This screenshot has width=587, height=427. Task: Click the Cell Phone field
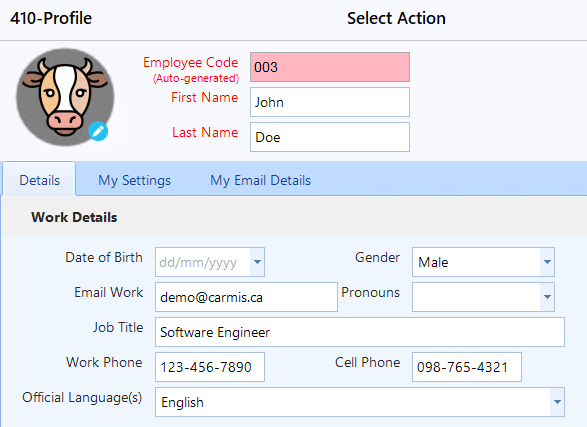coord(467,367)
